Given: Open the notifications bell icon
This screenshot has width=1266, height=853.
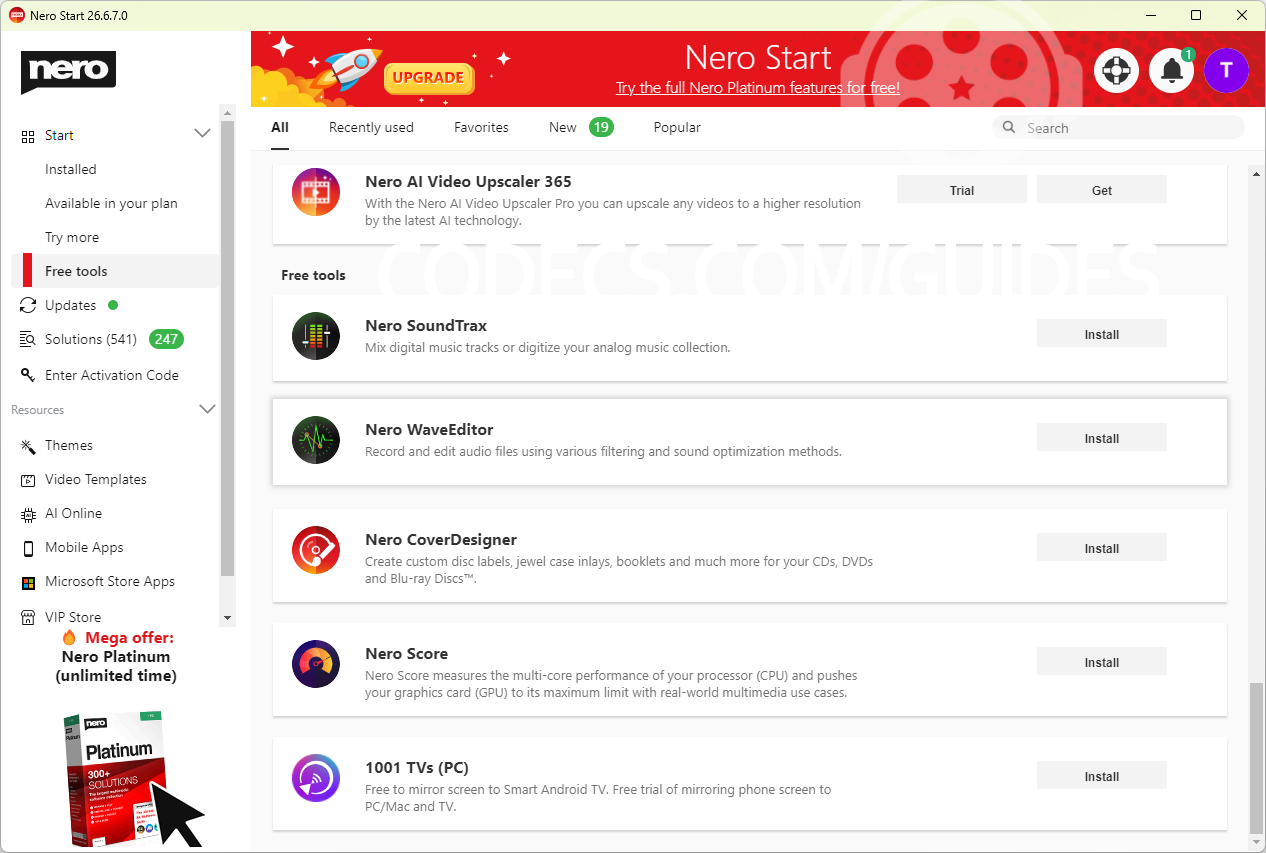Looking at the screenshot, I should pos(1171,70).
